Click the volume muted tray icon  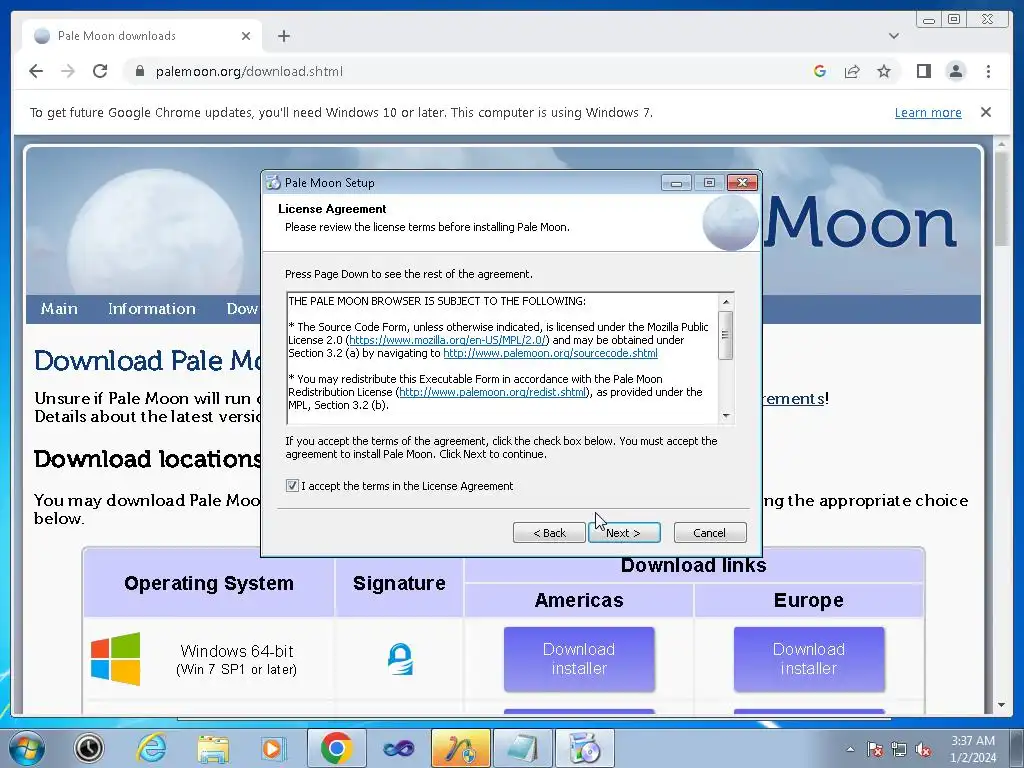point(923,749)
